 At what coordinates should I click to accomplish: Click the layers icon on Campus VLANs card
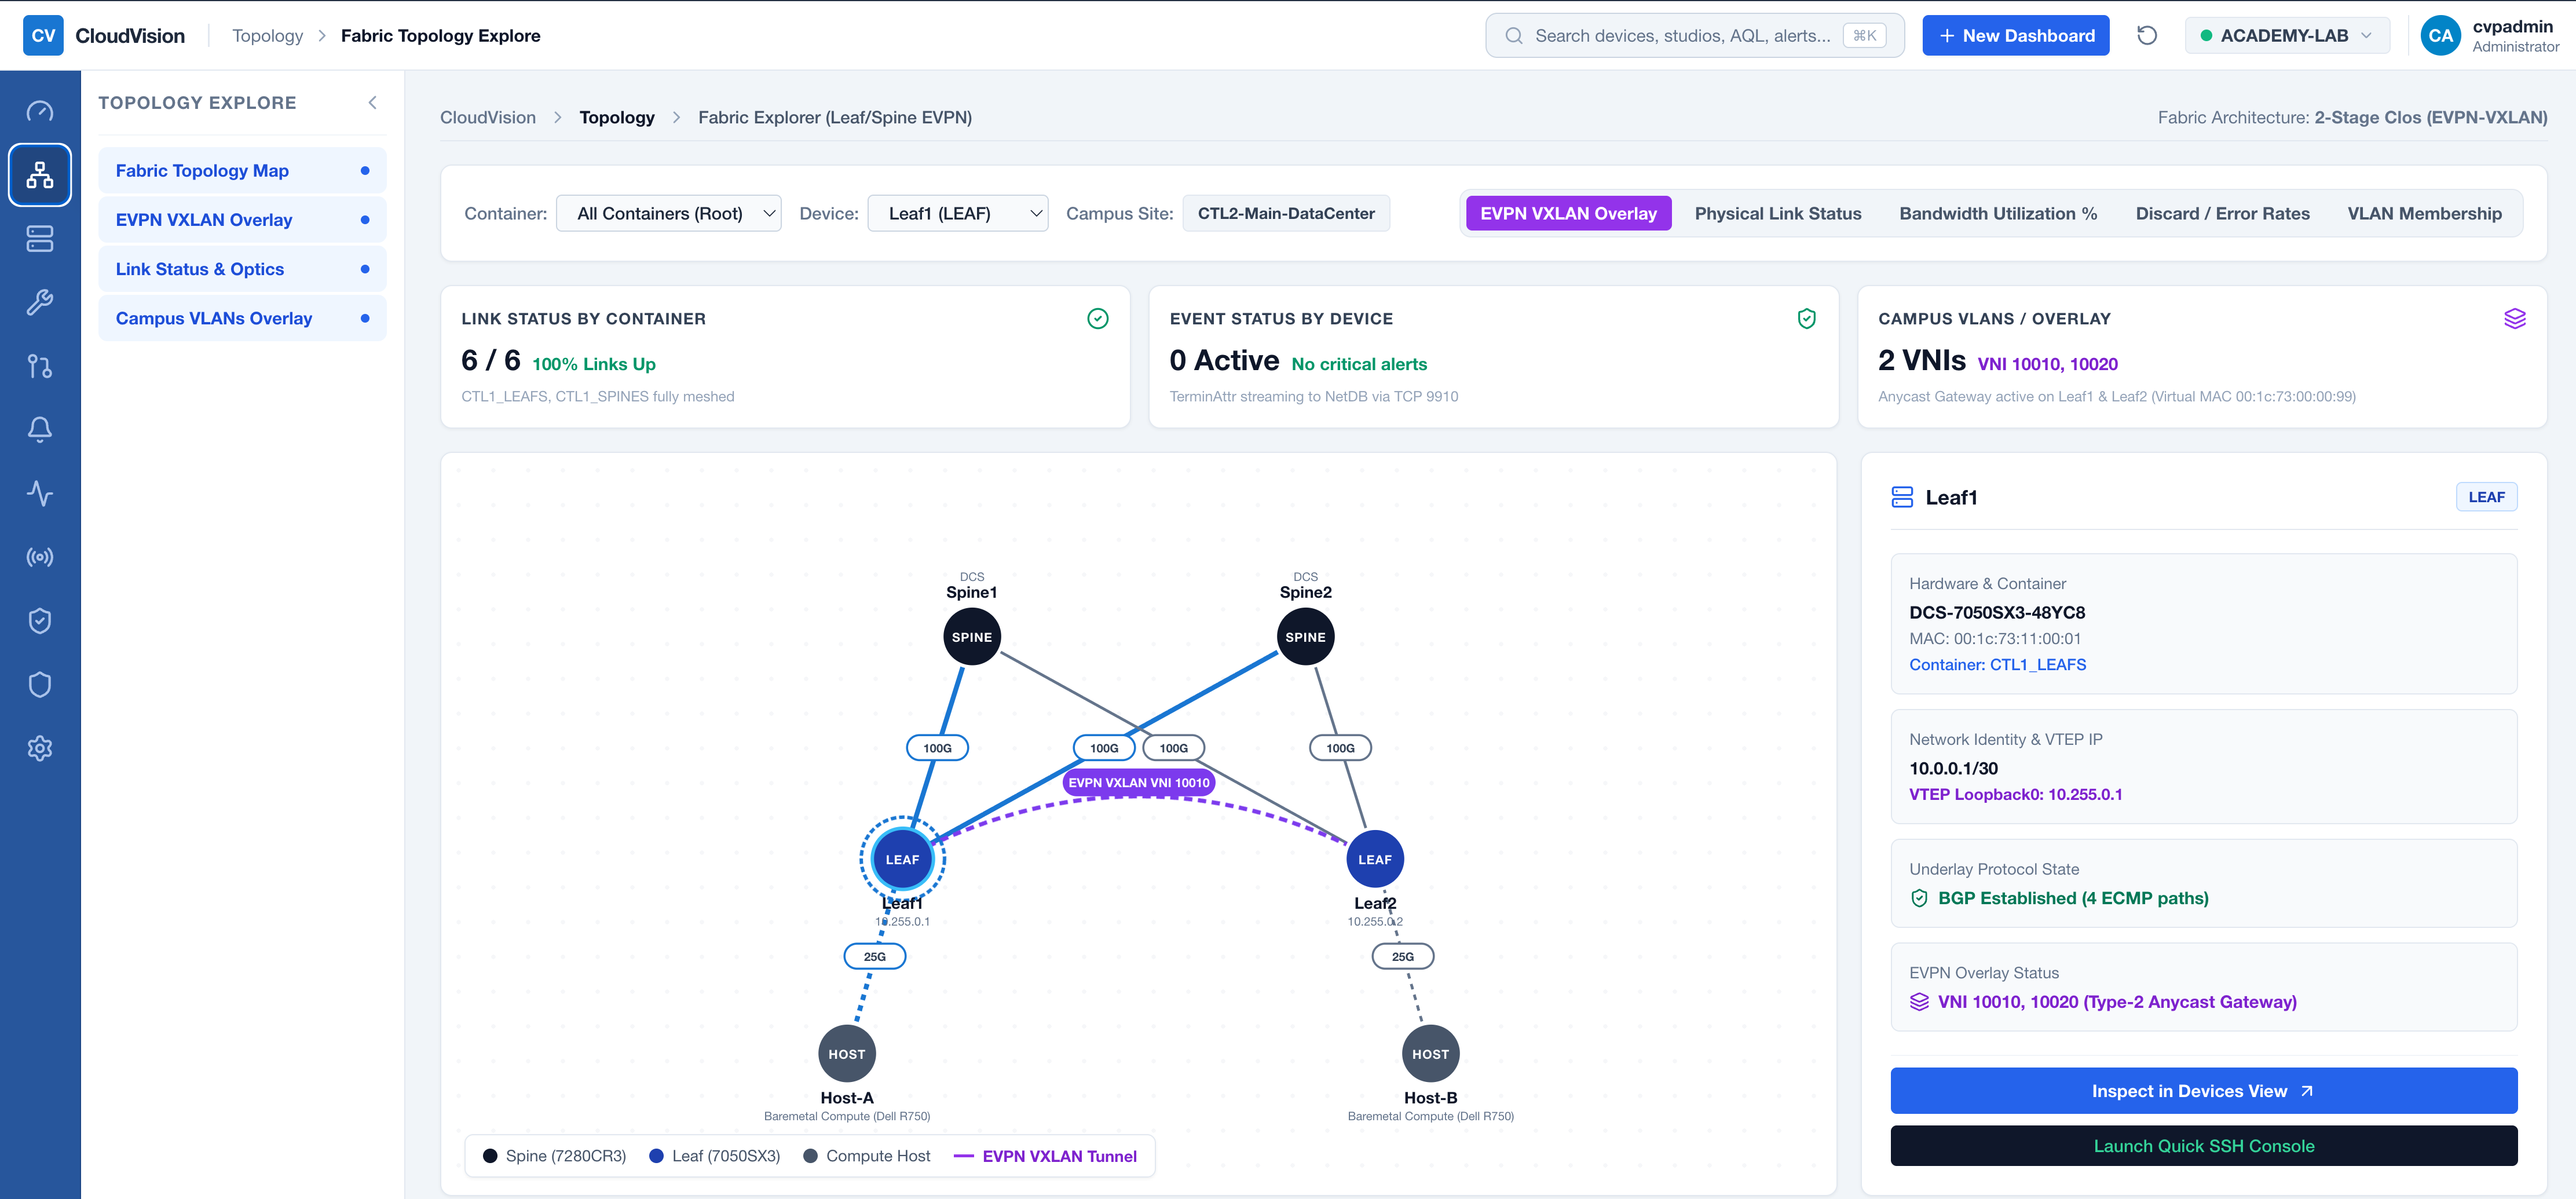click(2514, 319)
